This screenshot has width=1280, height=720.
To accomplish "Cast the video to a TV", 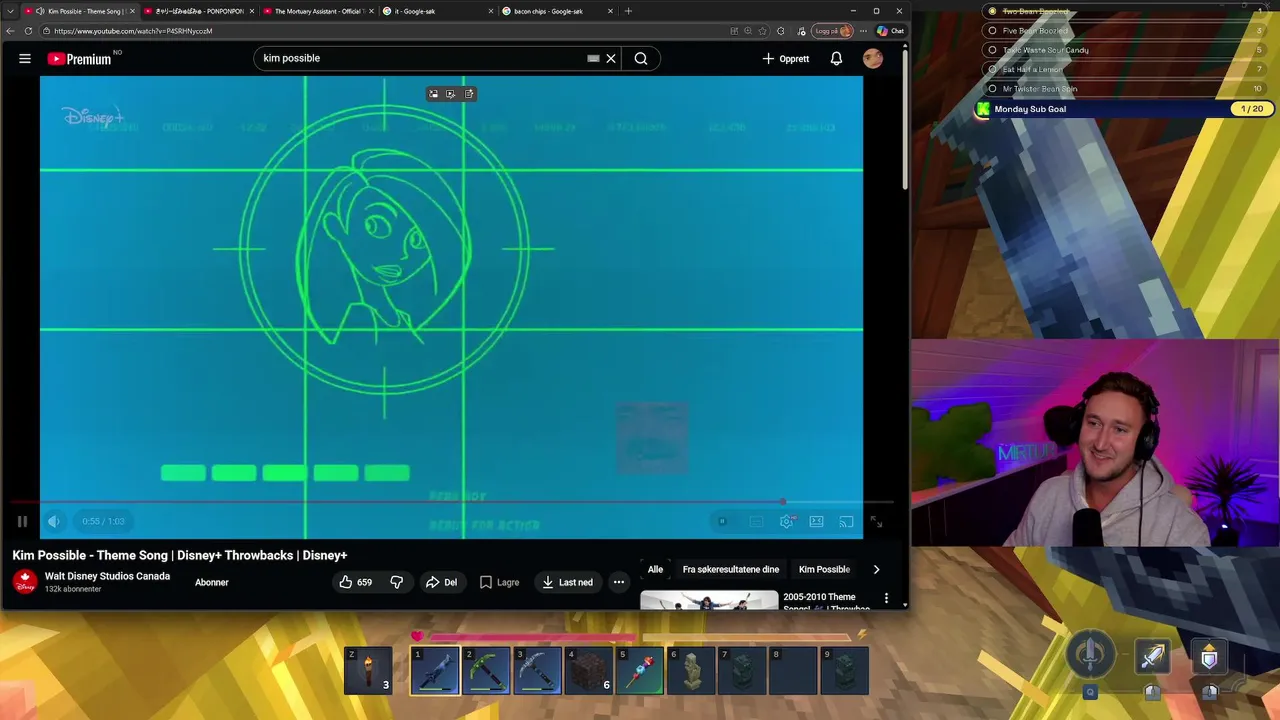I will tap(846, 521).
